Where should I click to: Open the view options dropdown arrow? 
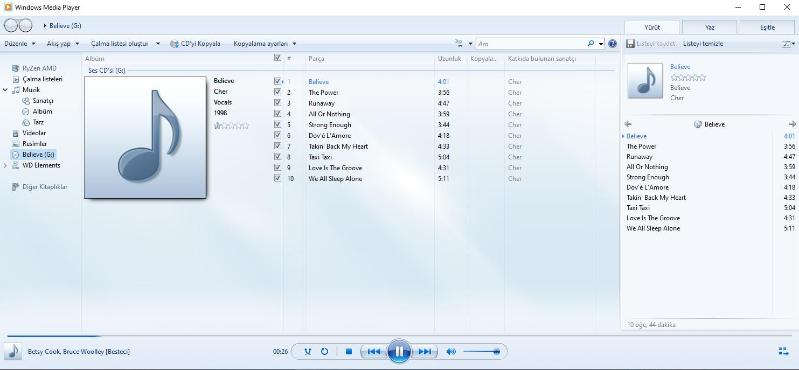470,44
